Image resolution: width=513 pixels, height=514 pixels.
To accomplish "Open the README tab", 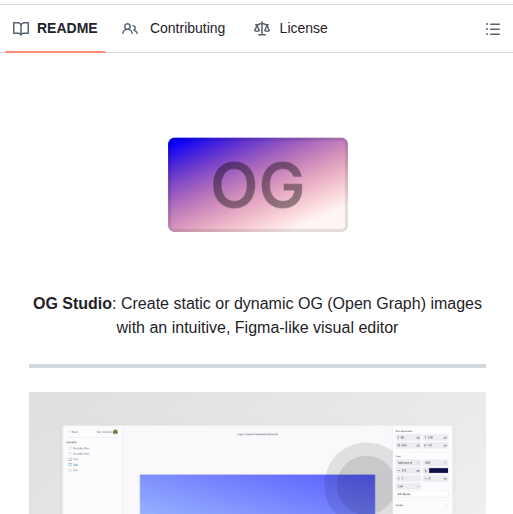I will (55, 28).
